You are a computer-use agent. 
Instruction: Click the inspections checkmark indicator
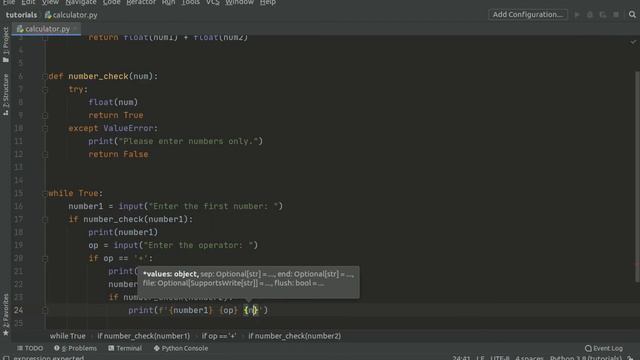click(633, 42)
